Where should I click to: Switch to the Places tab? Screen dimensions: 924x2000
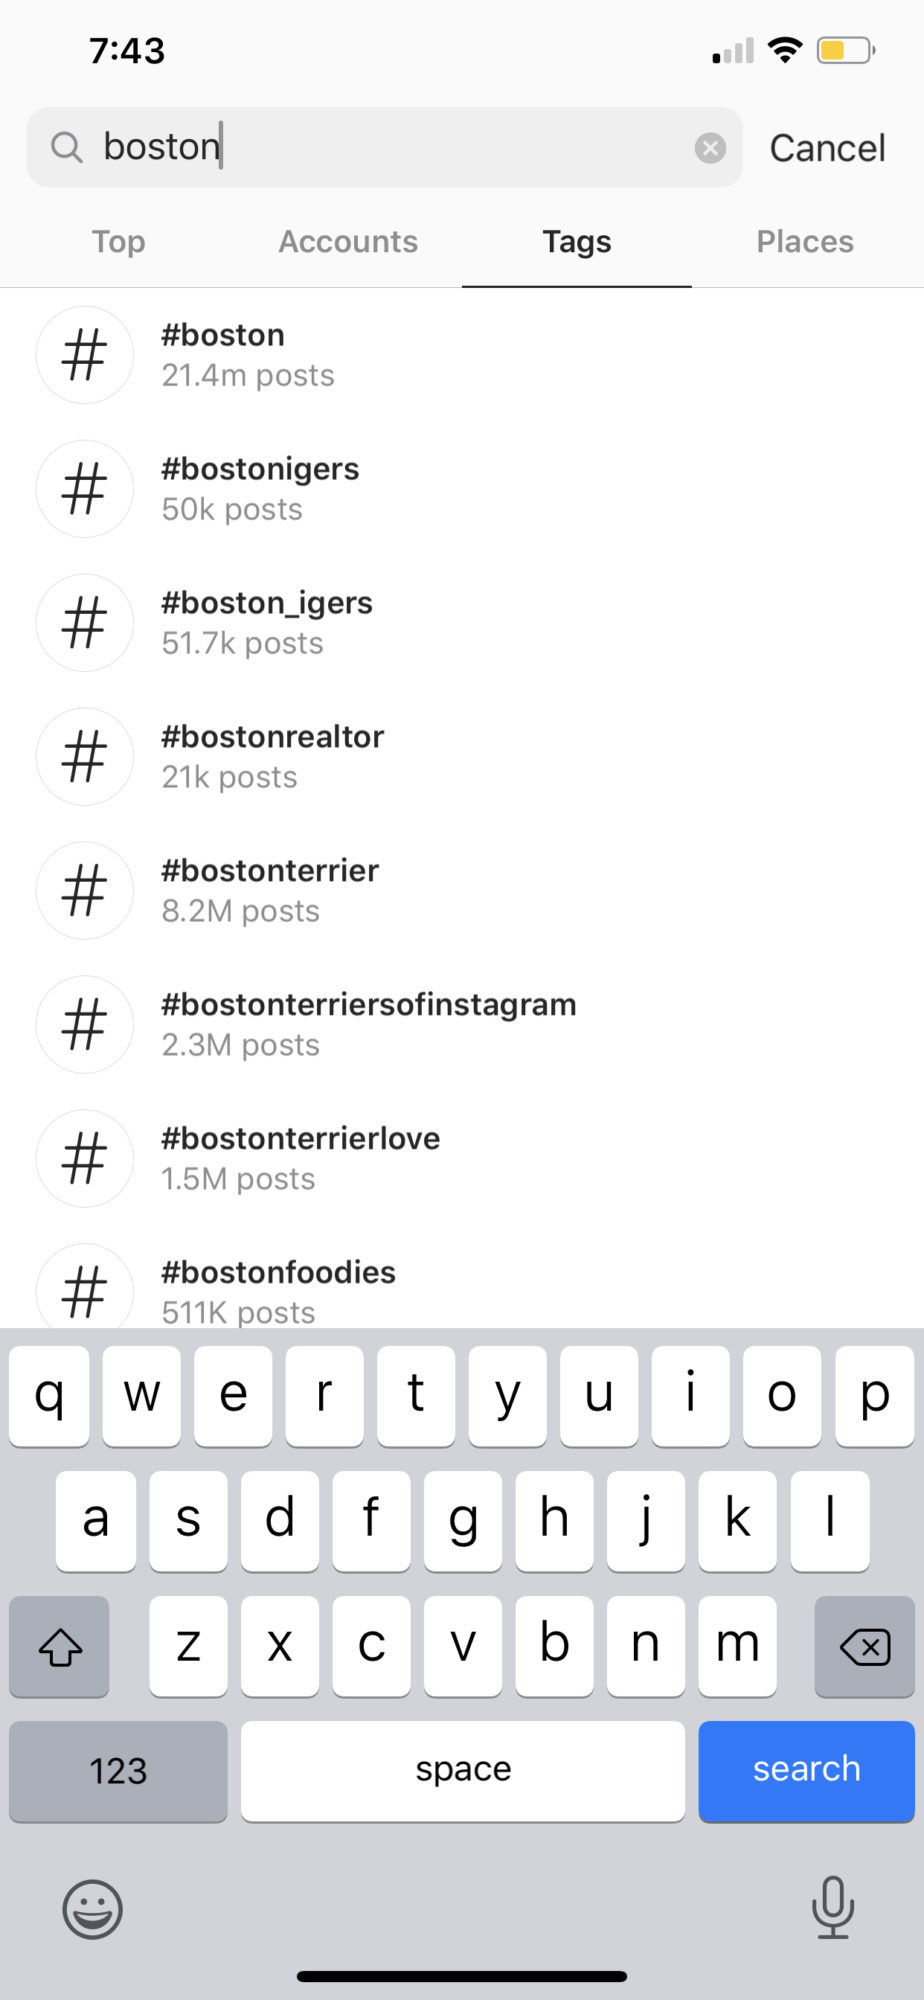[x=804, y=241]
